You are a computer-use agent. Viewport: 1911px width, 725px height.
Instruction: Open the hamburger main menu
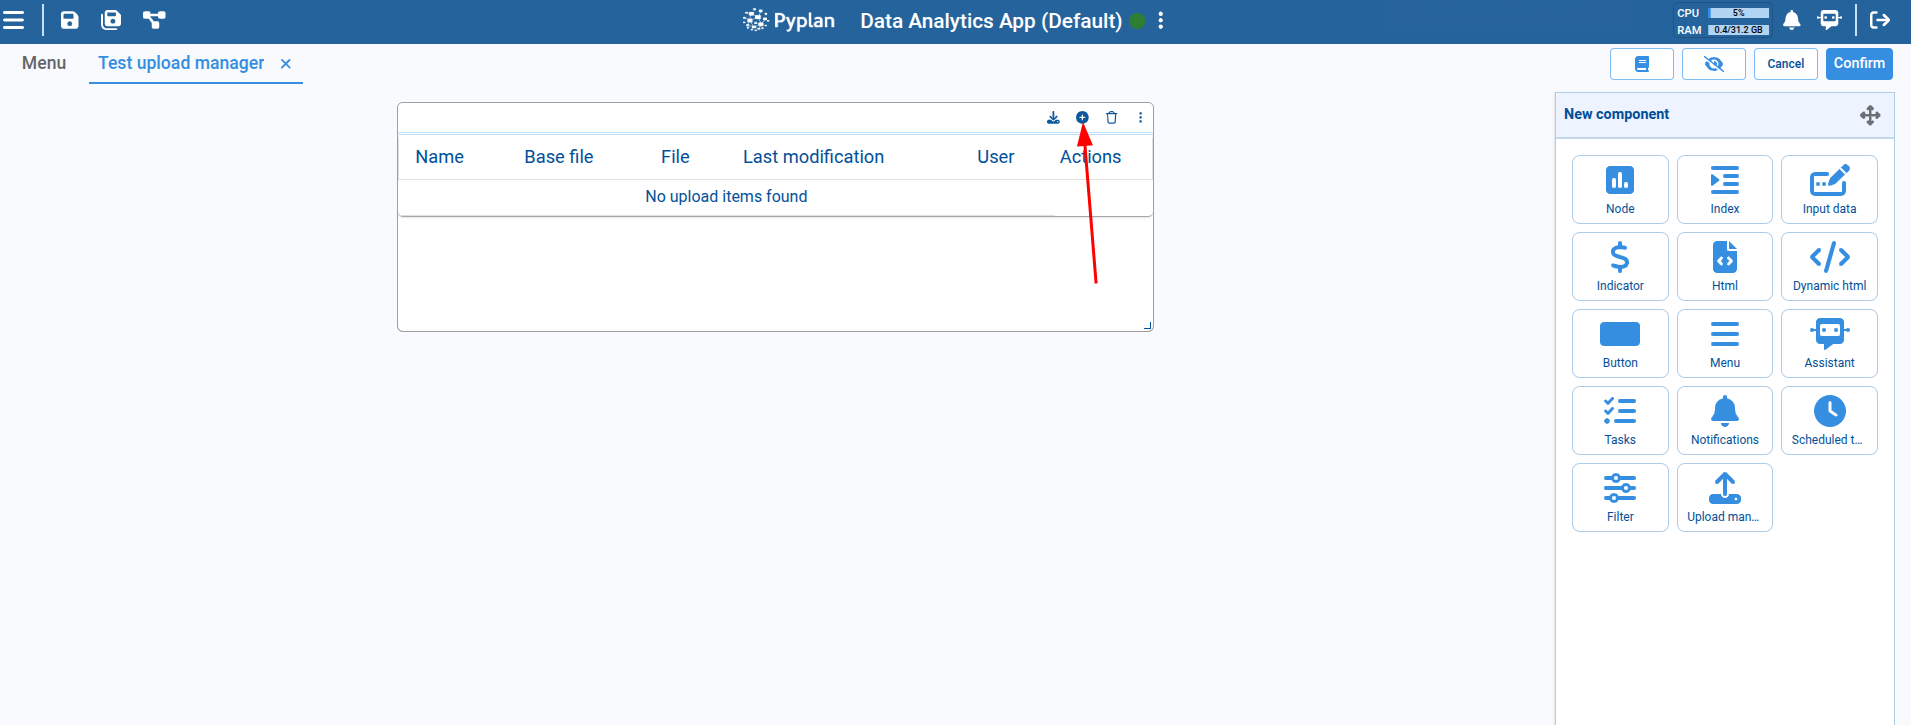pos(14,20)
